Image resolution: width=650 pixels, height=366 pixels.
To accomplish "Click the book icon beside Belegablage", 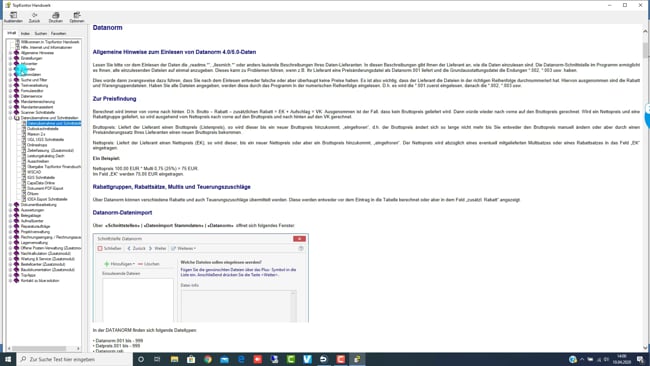I will pos(17,216).
